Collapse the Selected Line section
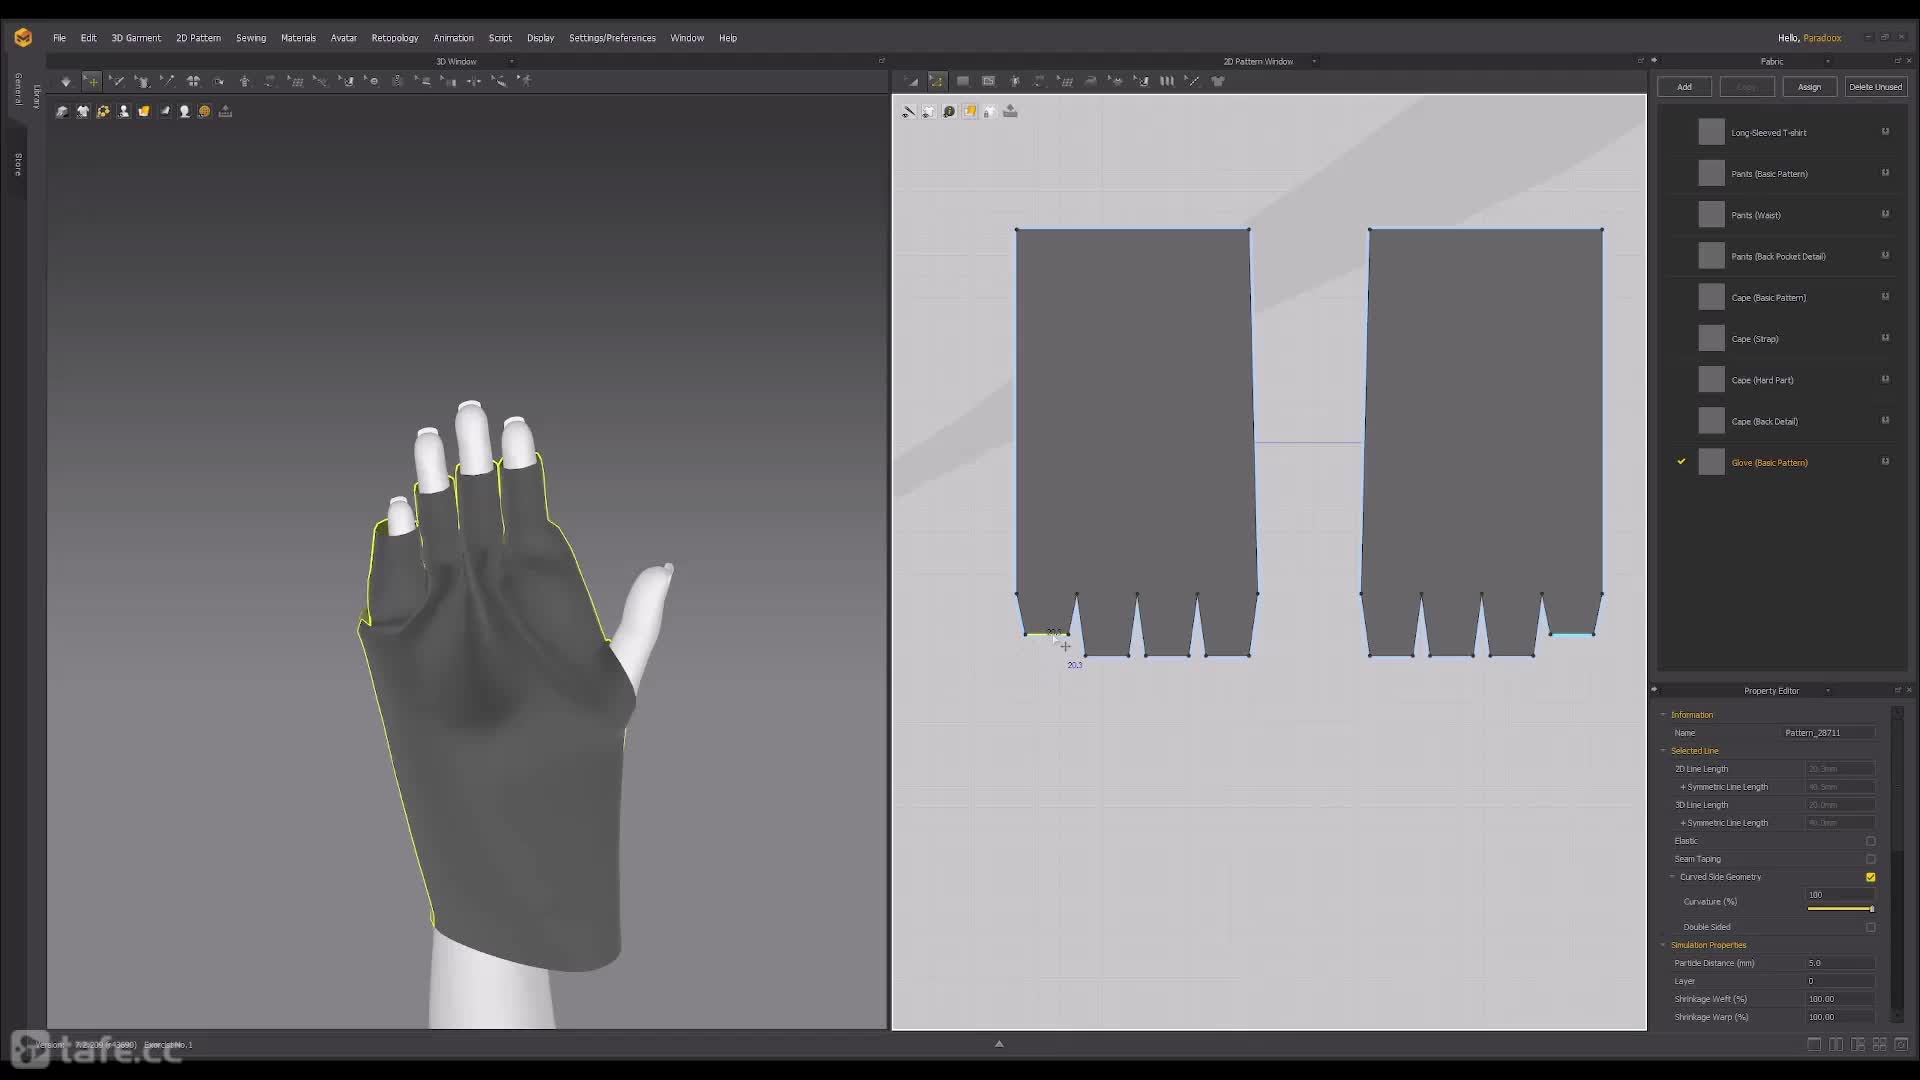Image resolution: width=1920 pixels, height=1080 pixels. pos(1664,751)
